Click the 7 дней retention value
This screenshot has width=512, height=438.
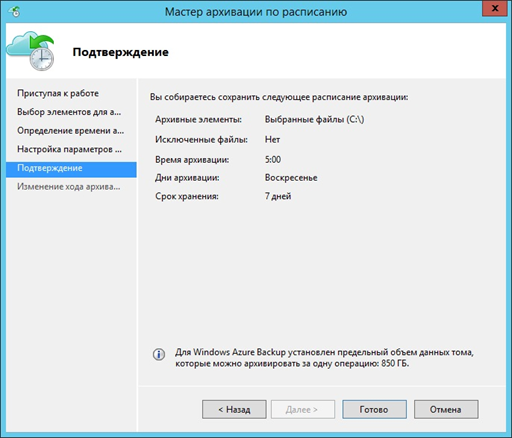tap(278, 196)
